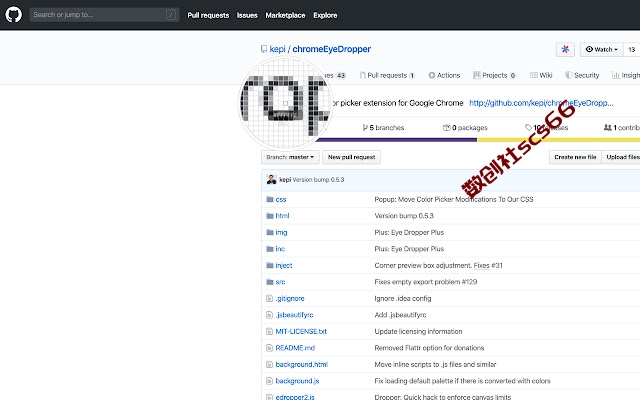
Task: Click the img folder icon
Action: coord(270,232)
